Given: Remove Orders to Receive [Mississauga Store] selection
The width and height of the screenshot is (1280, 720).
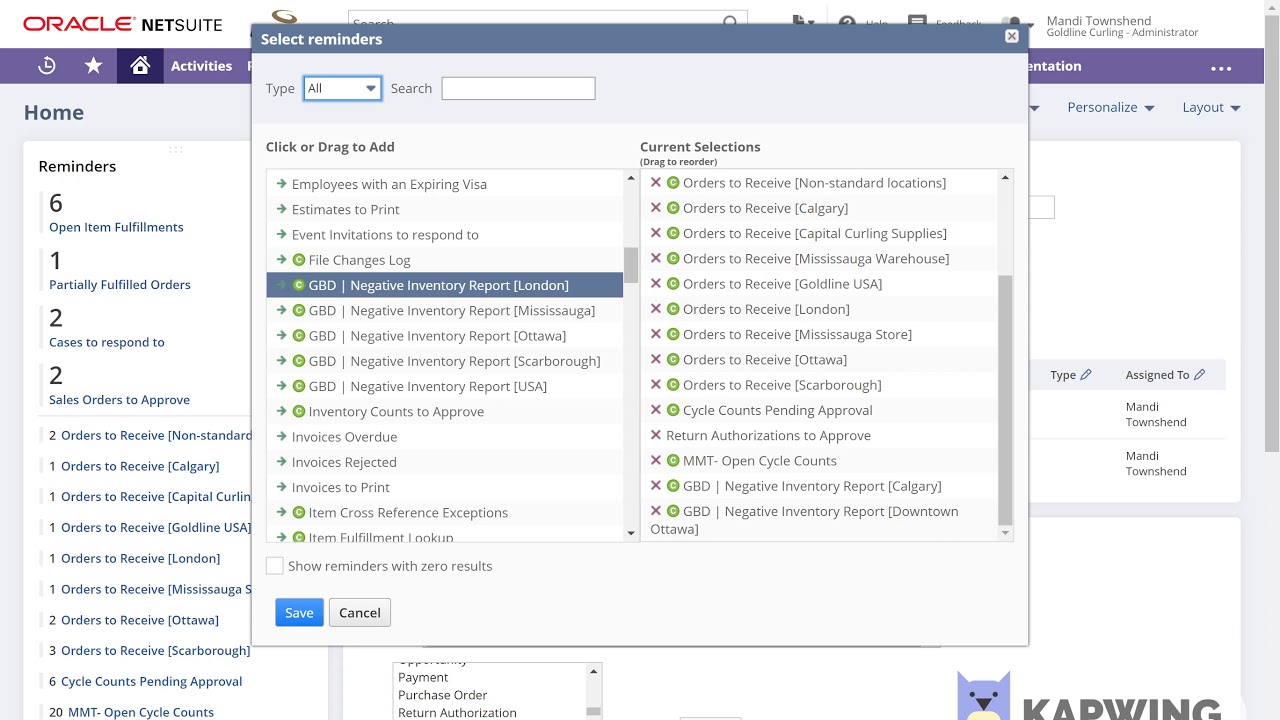Looking at the screenshot, I should point(656,334).
